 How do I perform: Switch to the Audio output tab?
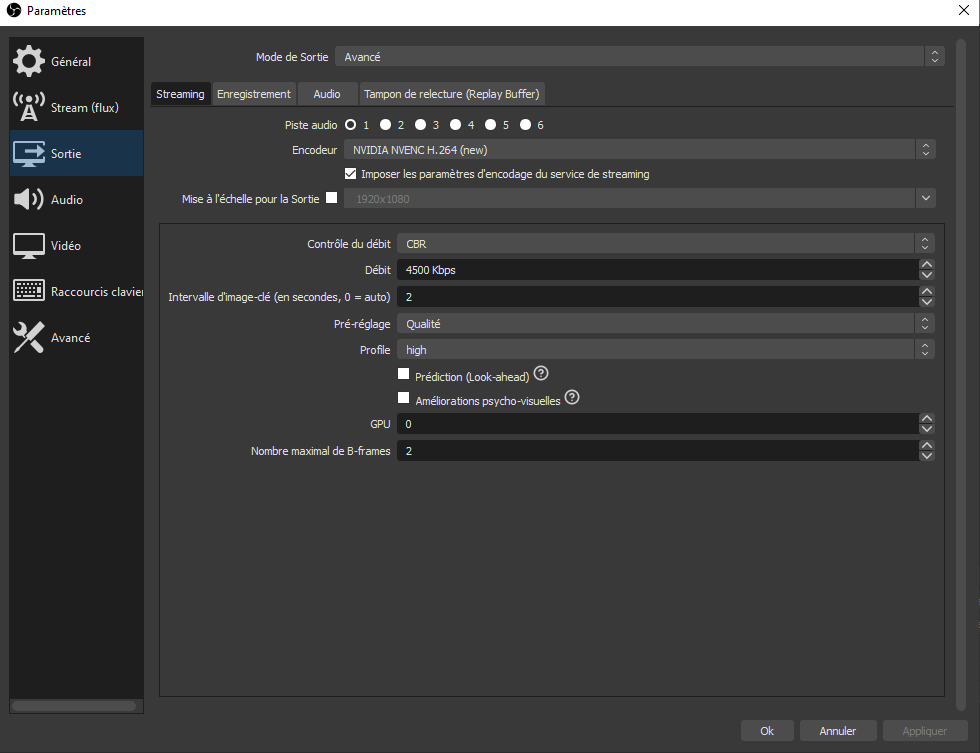tap(327, 94)
